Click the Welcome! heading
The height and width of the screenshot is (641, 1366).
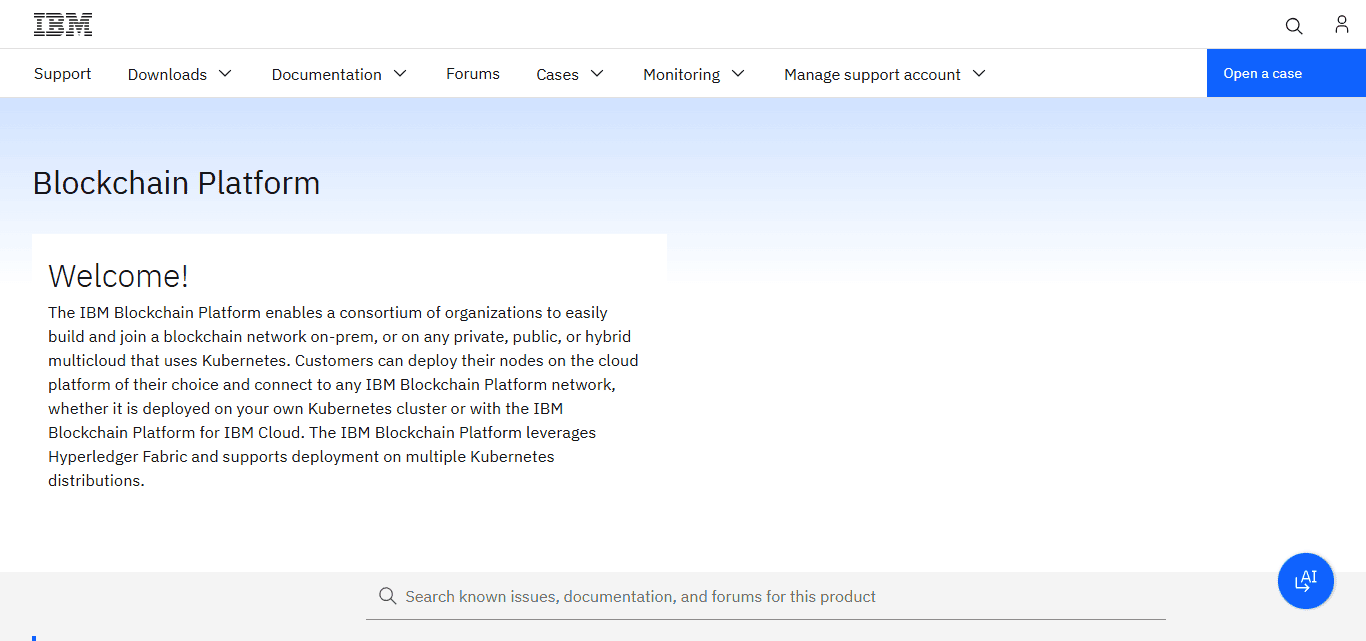coord(118,276)
